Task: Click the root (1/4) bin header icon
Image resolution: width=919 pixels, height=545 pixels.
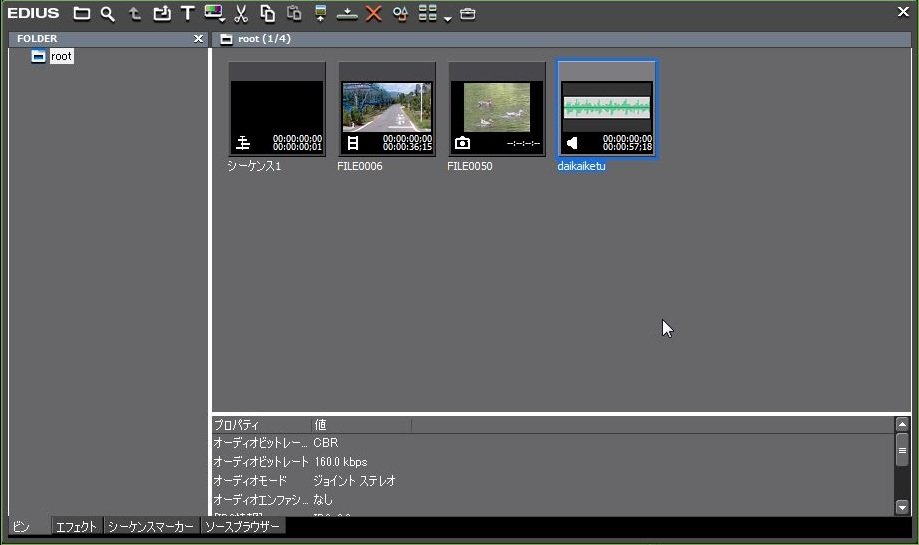Action: (226, 39)
